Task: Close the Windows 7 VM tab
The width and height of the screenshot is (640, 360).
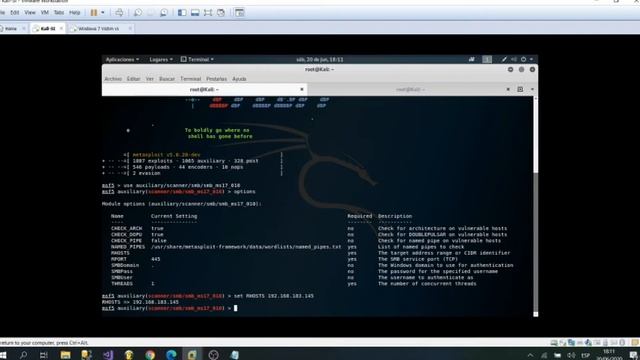Action: click(x=130, y=29)
